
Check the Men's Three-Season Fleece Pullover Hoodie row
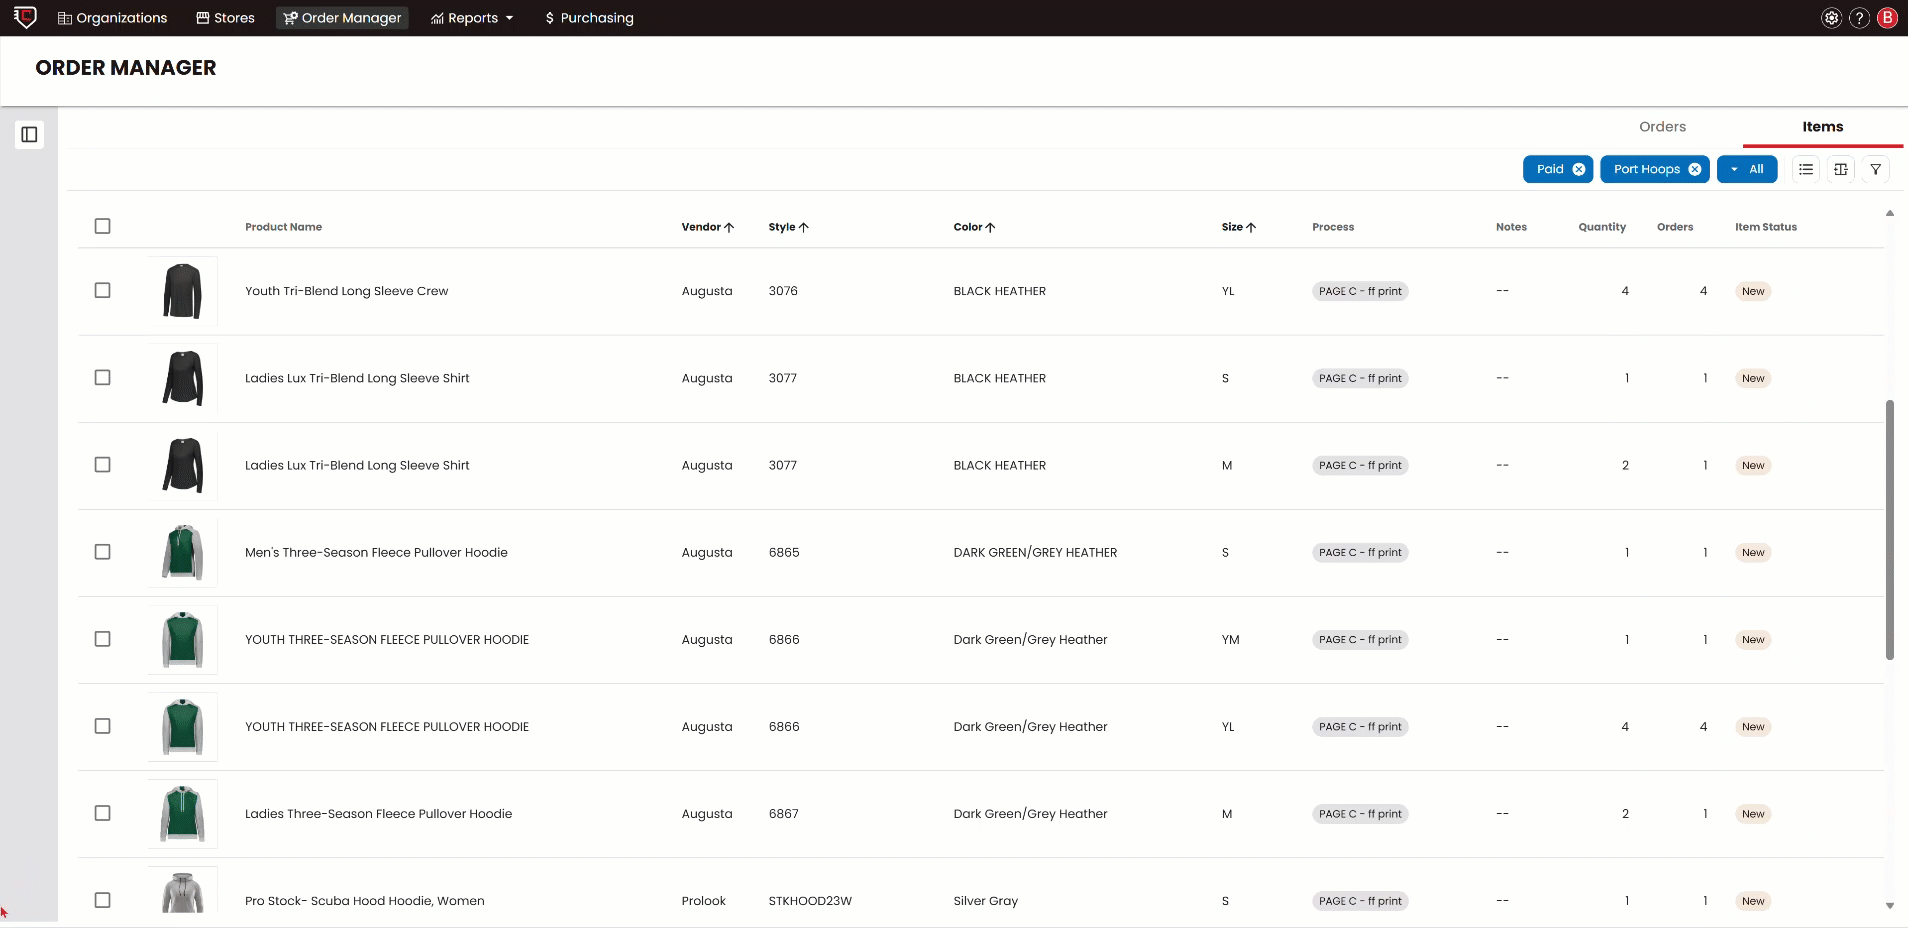(x=102, y=552)
